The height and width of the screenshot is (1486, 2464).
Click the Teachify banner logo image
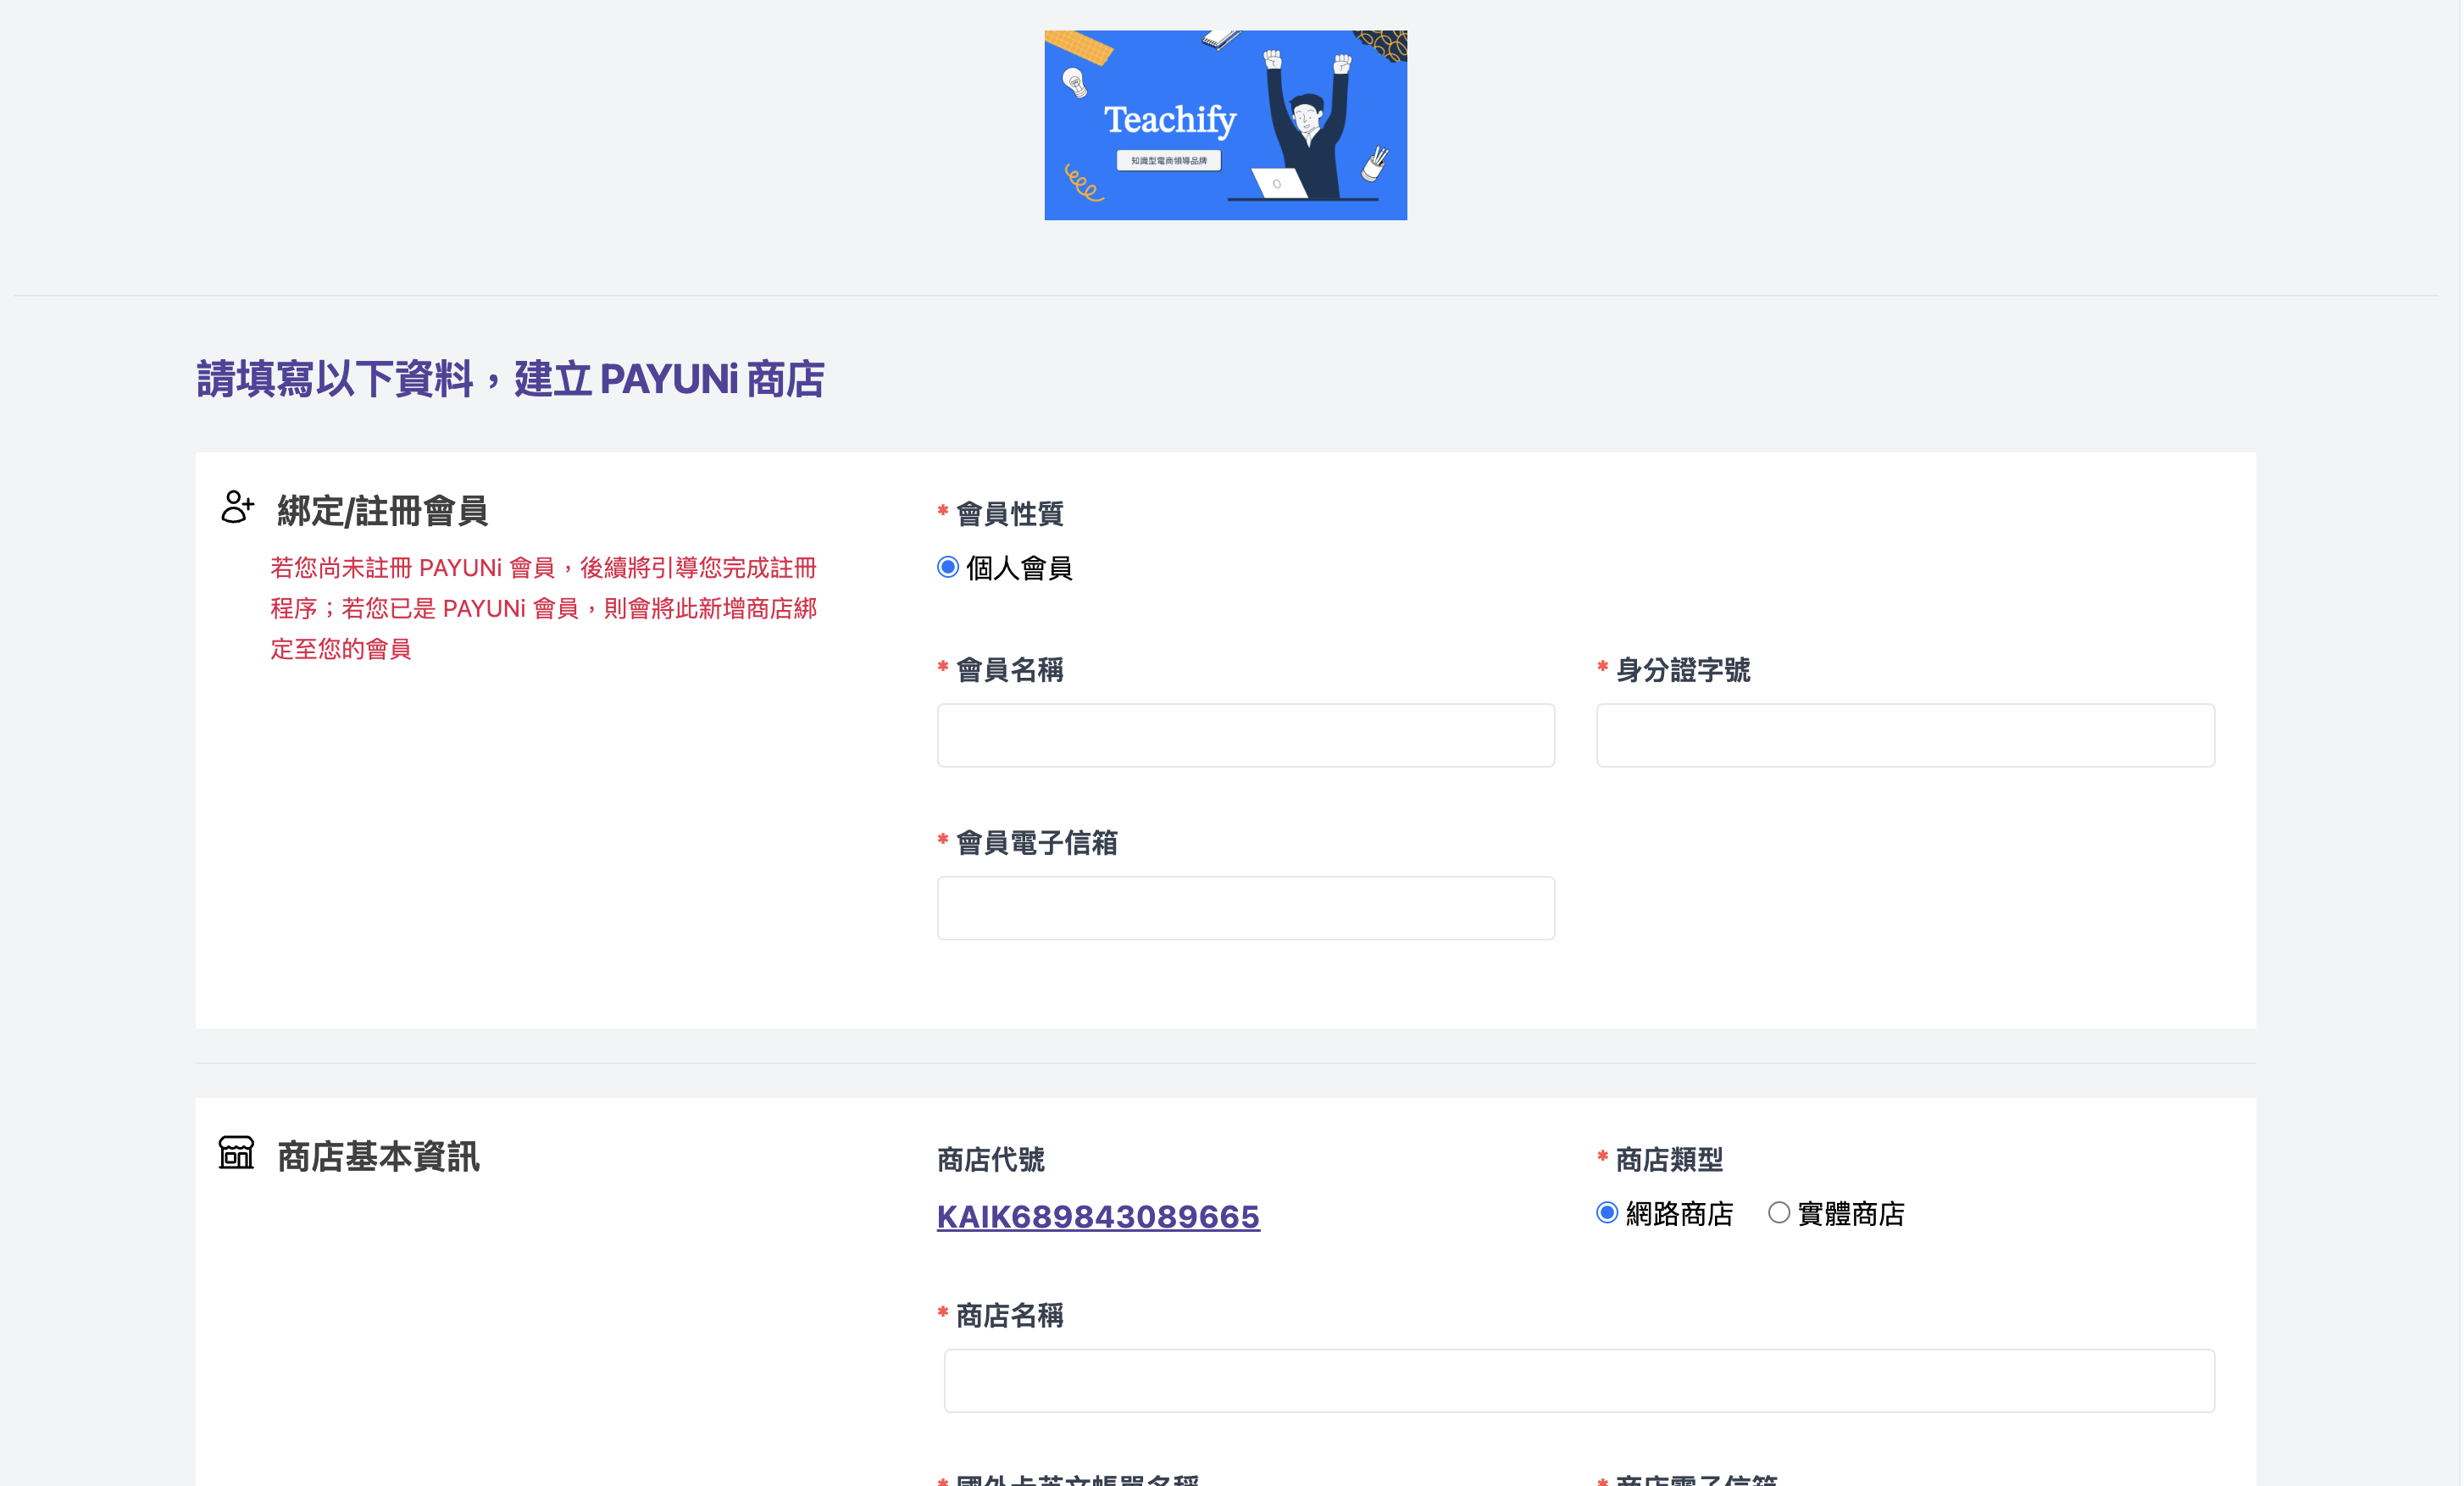click(1225, 125)
